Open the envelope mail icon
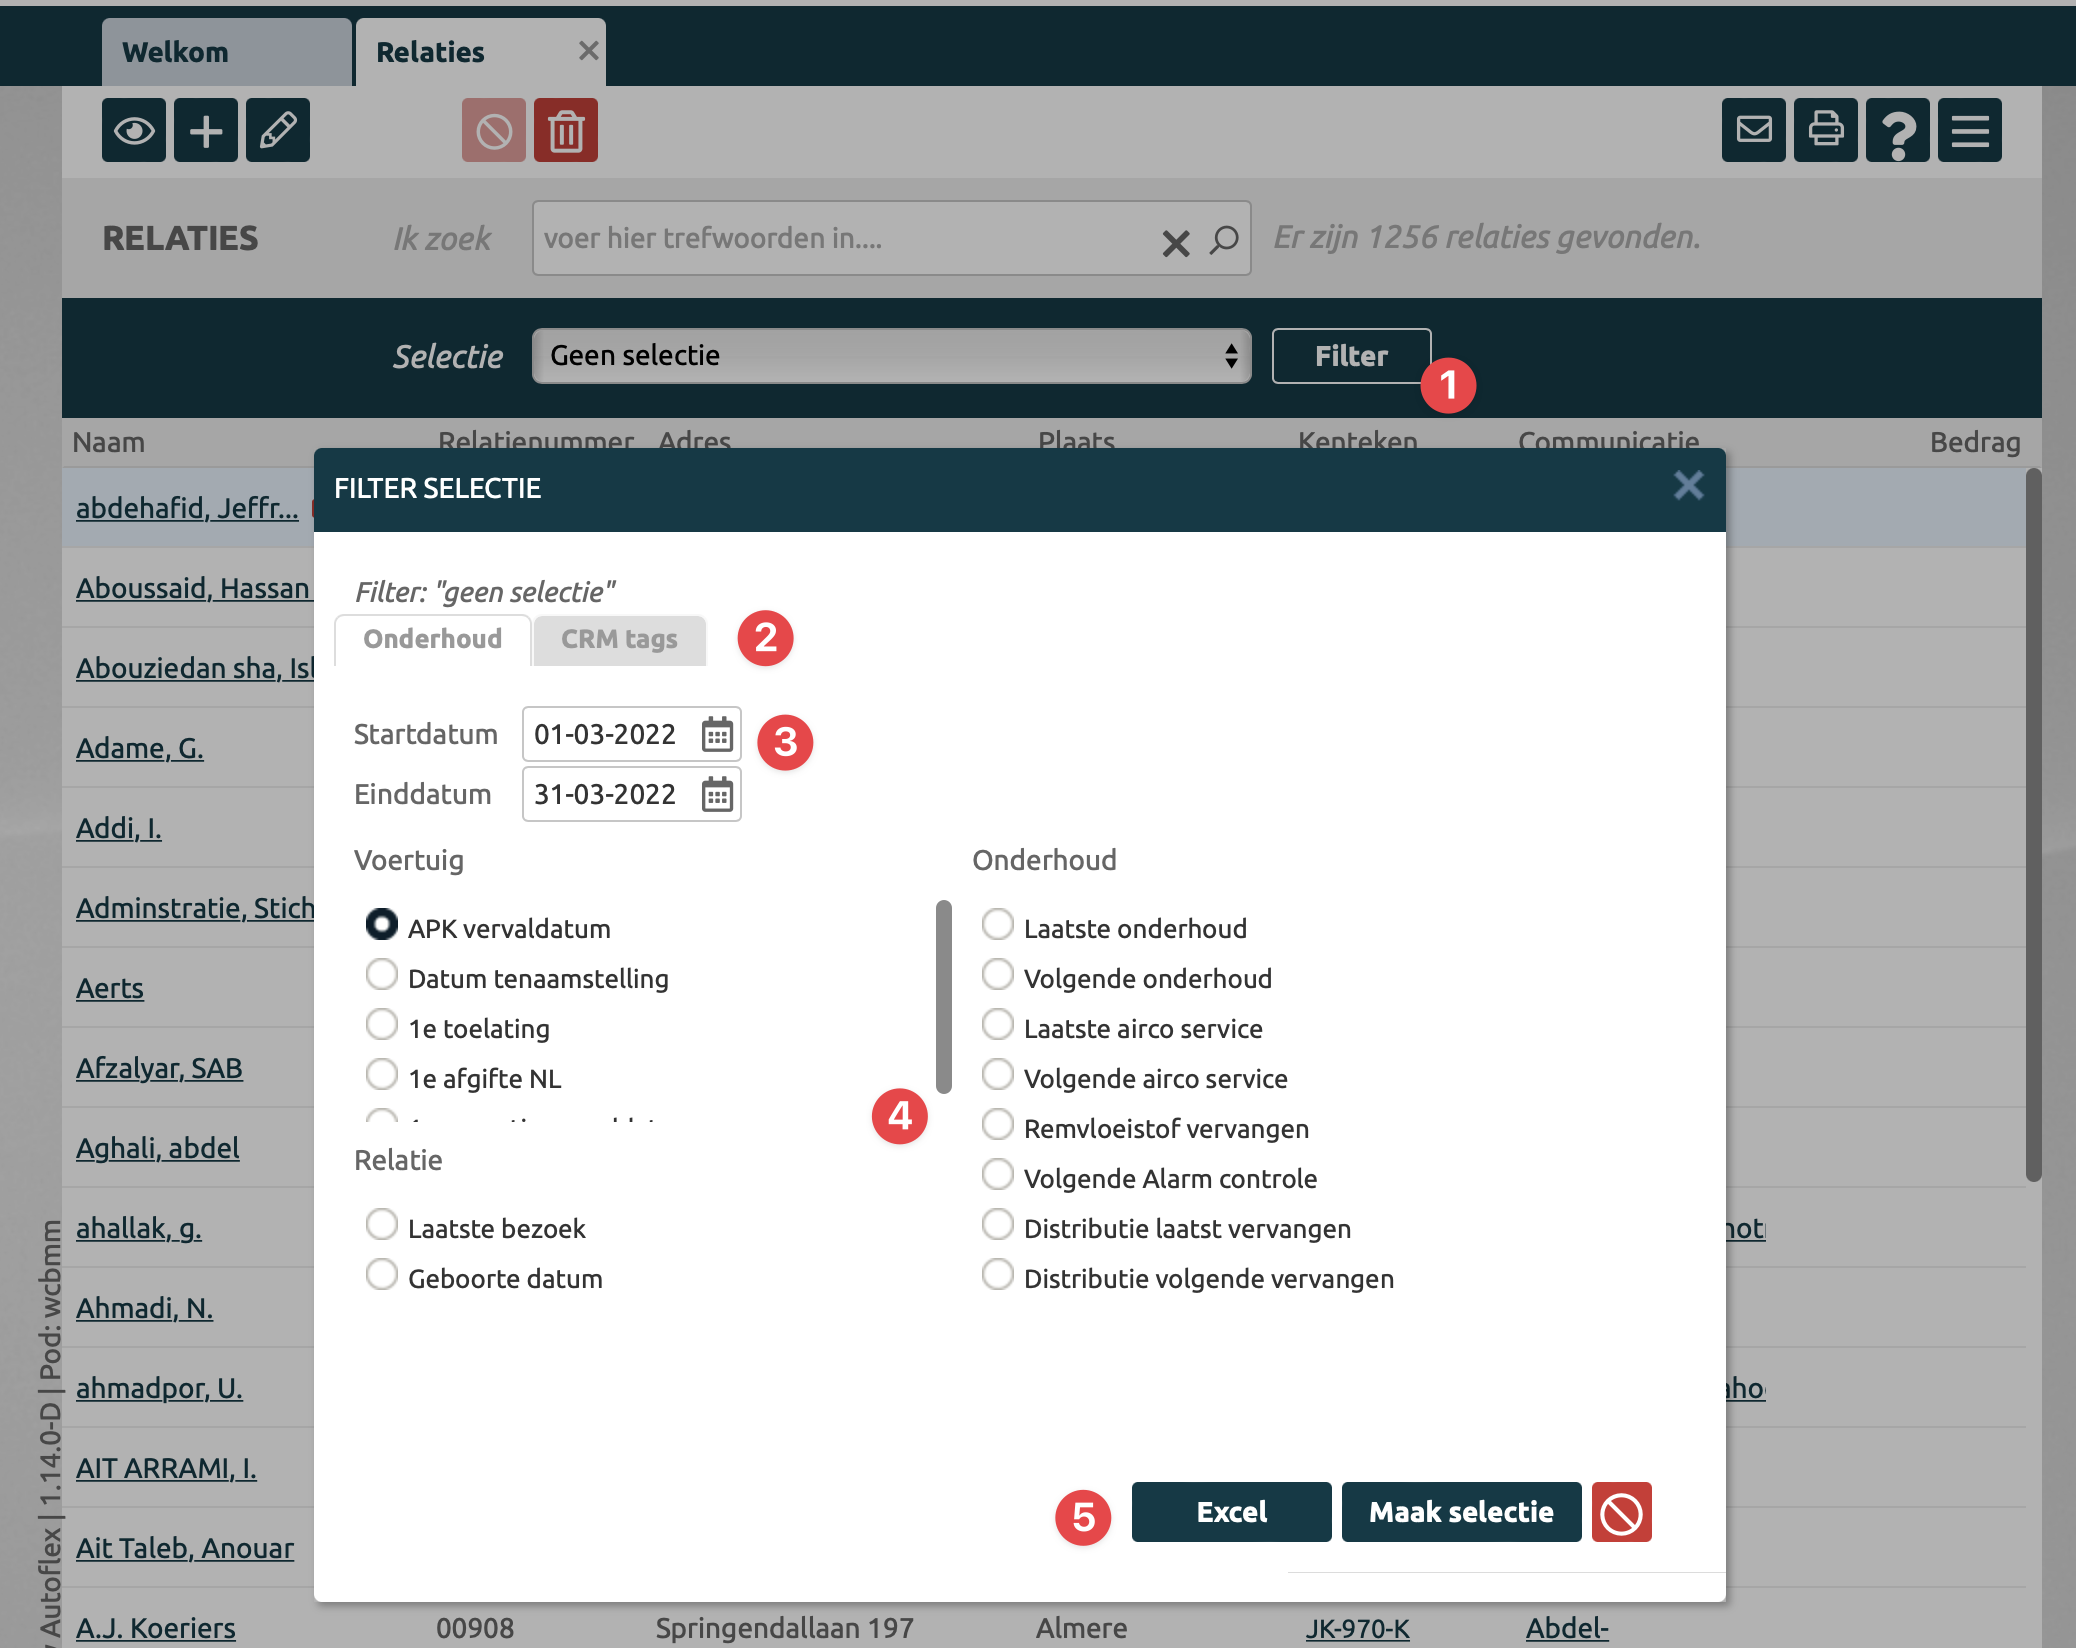 [x=1753, y=130]
